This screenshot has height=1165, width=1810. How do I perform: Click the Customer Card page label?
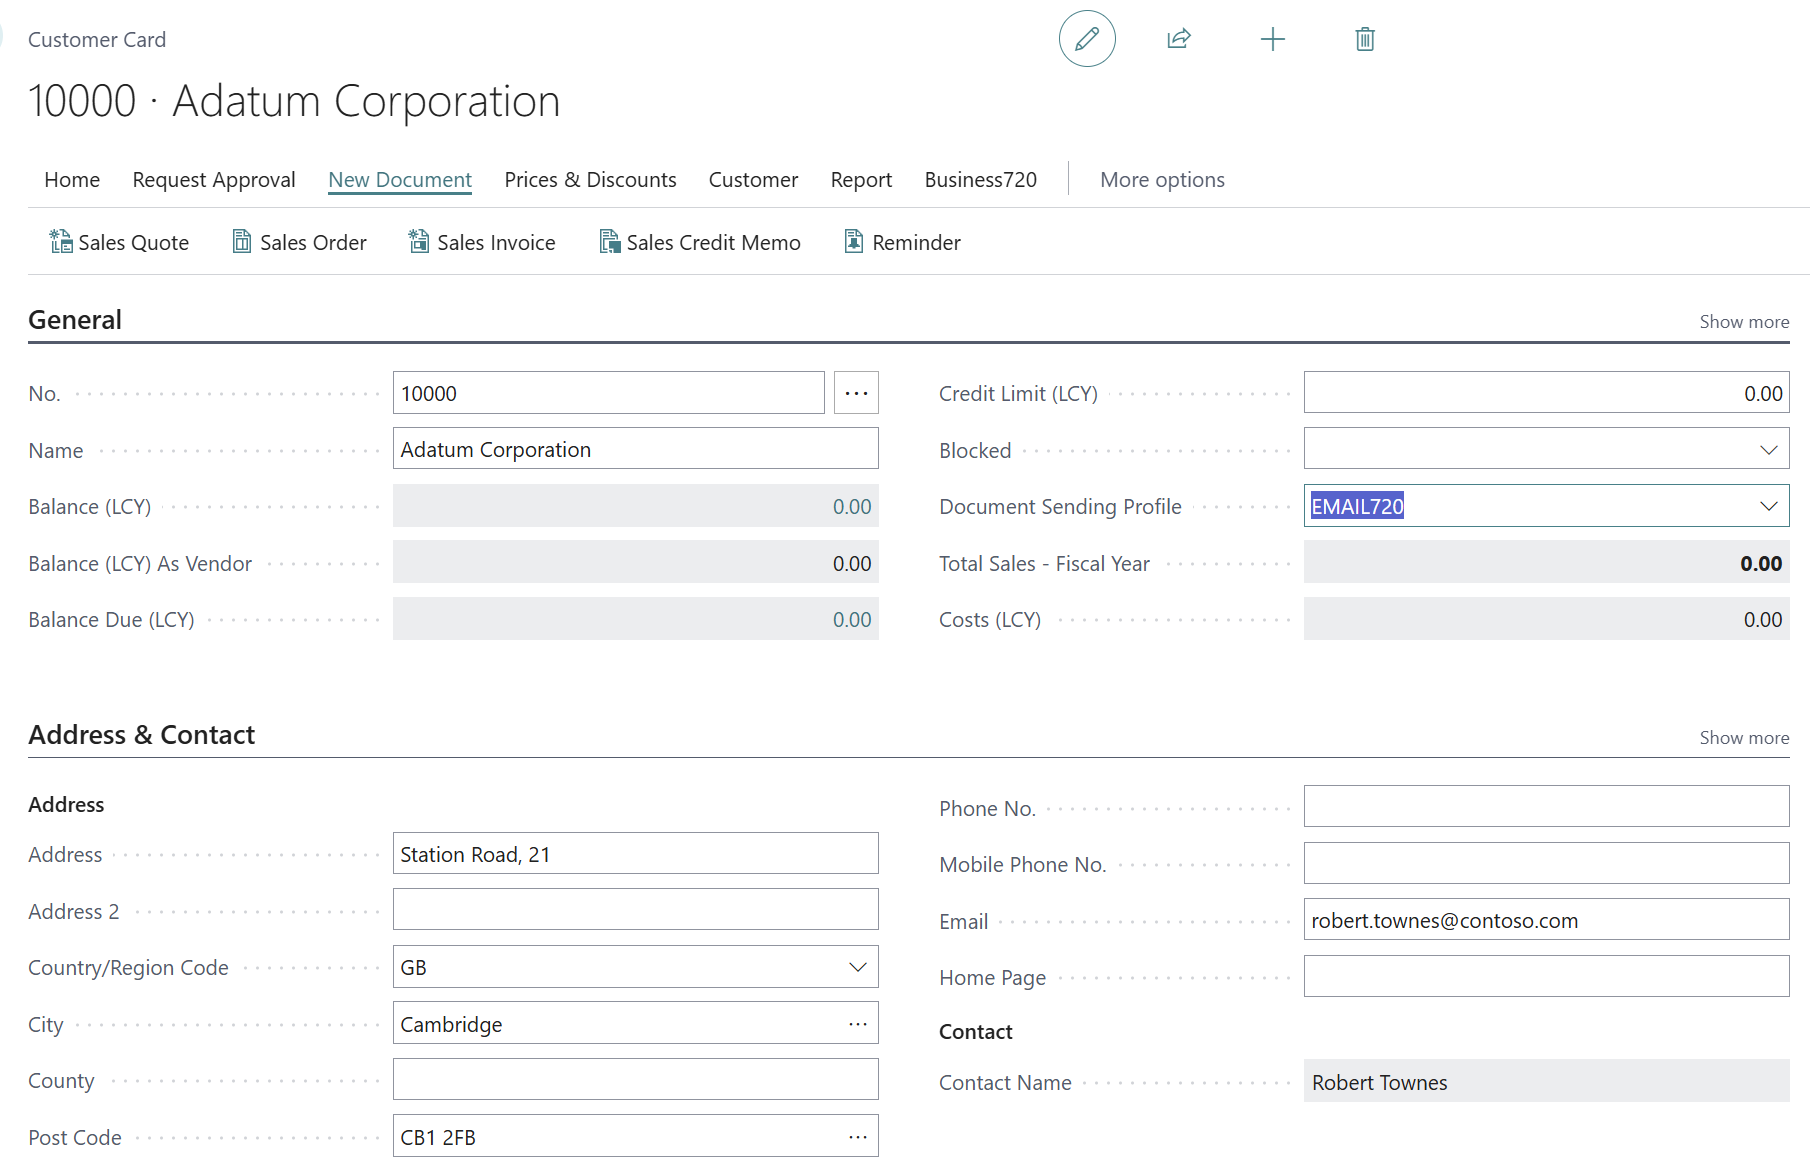click(97, 40)
